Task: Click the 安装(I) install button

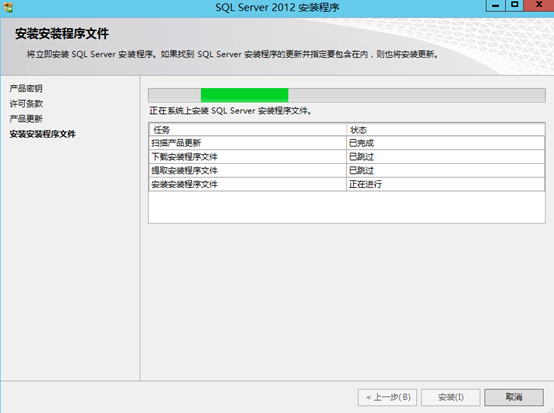Action: coord(450,397)
